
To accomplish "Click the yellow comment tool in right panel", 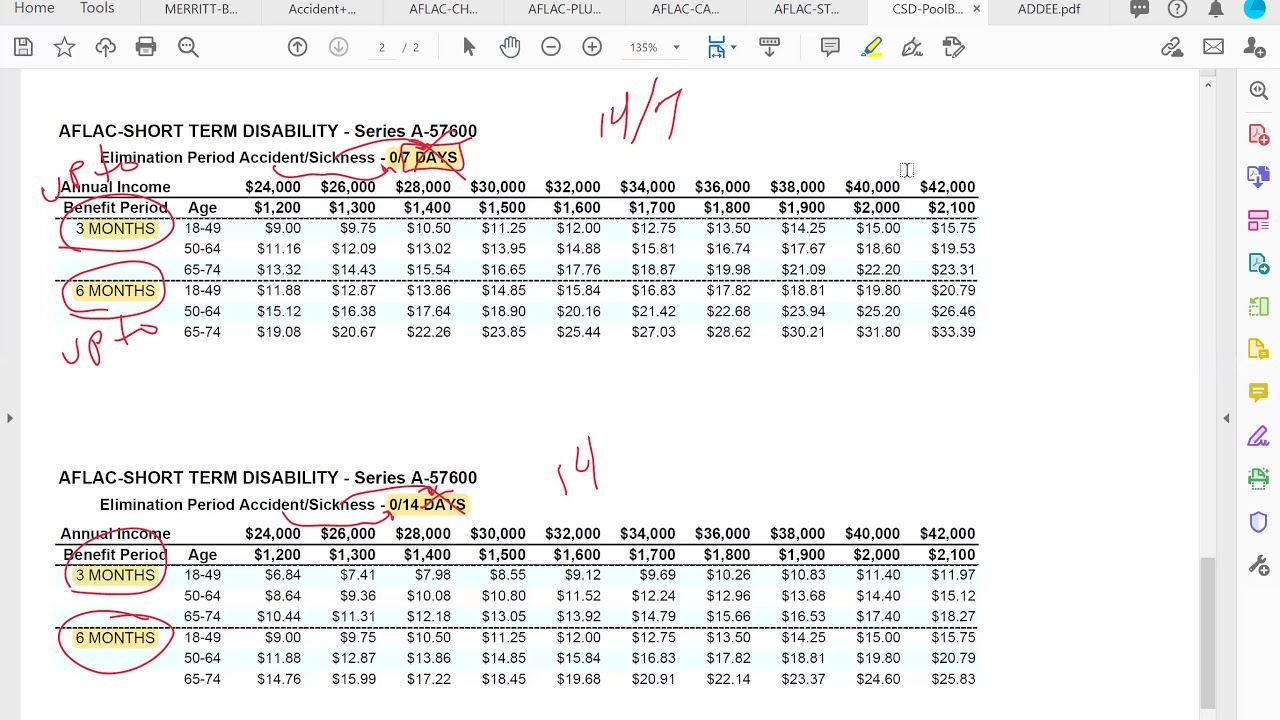I will point(1258,392).
